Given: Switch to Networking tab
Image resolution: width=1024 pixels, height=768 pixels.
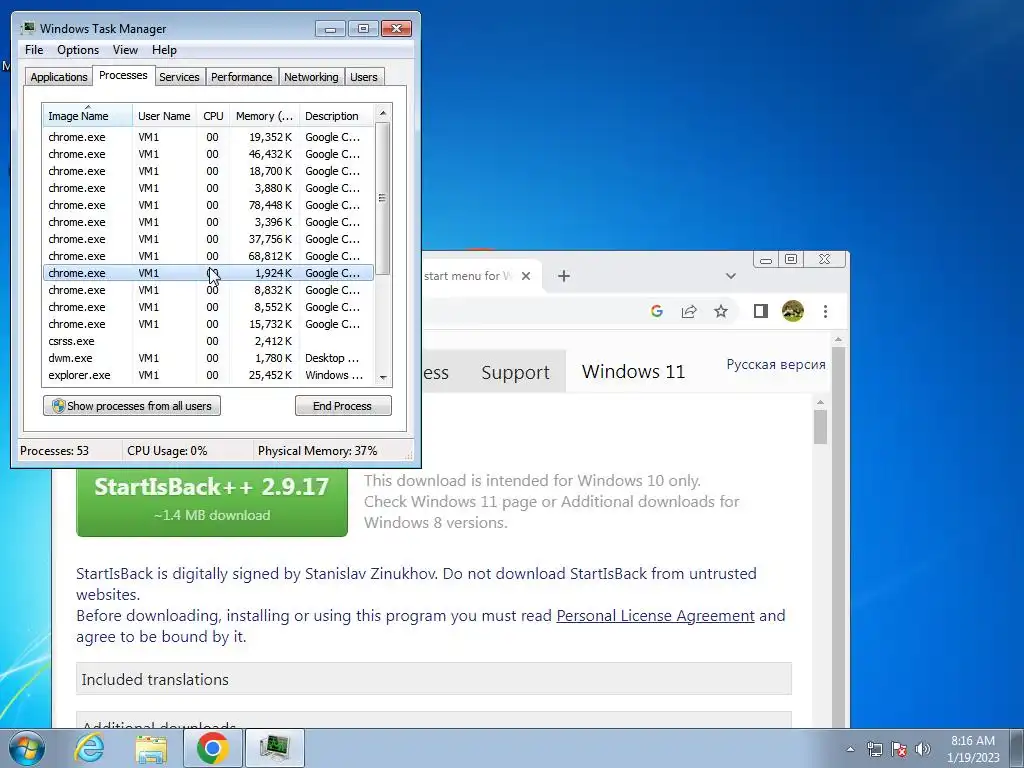Looking at the screenshot, I should 311,77.
